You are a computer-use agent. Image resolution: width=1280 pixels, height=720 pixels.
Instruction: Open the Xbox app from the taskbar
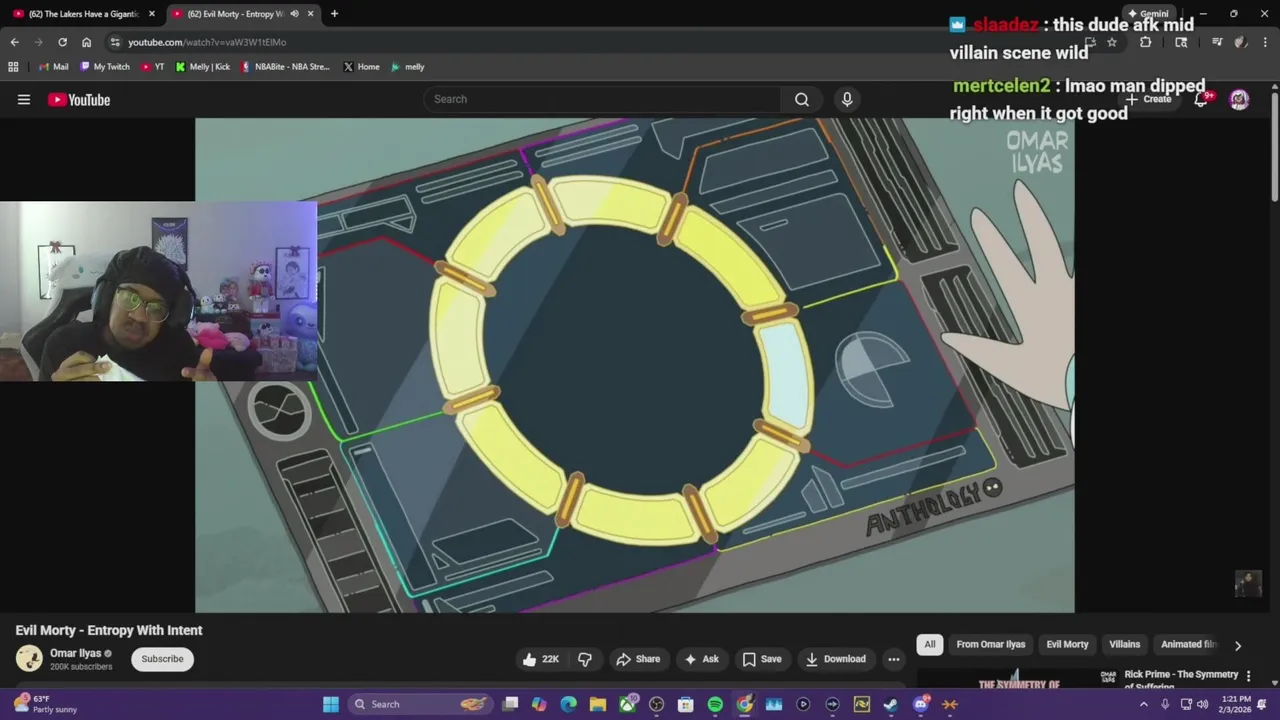click(627, 704)
